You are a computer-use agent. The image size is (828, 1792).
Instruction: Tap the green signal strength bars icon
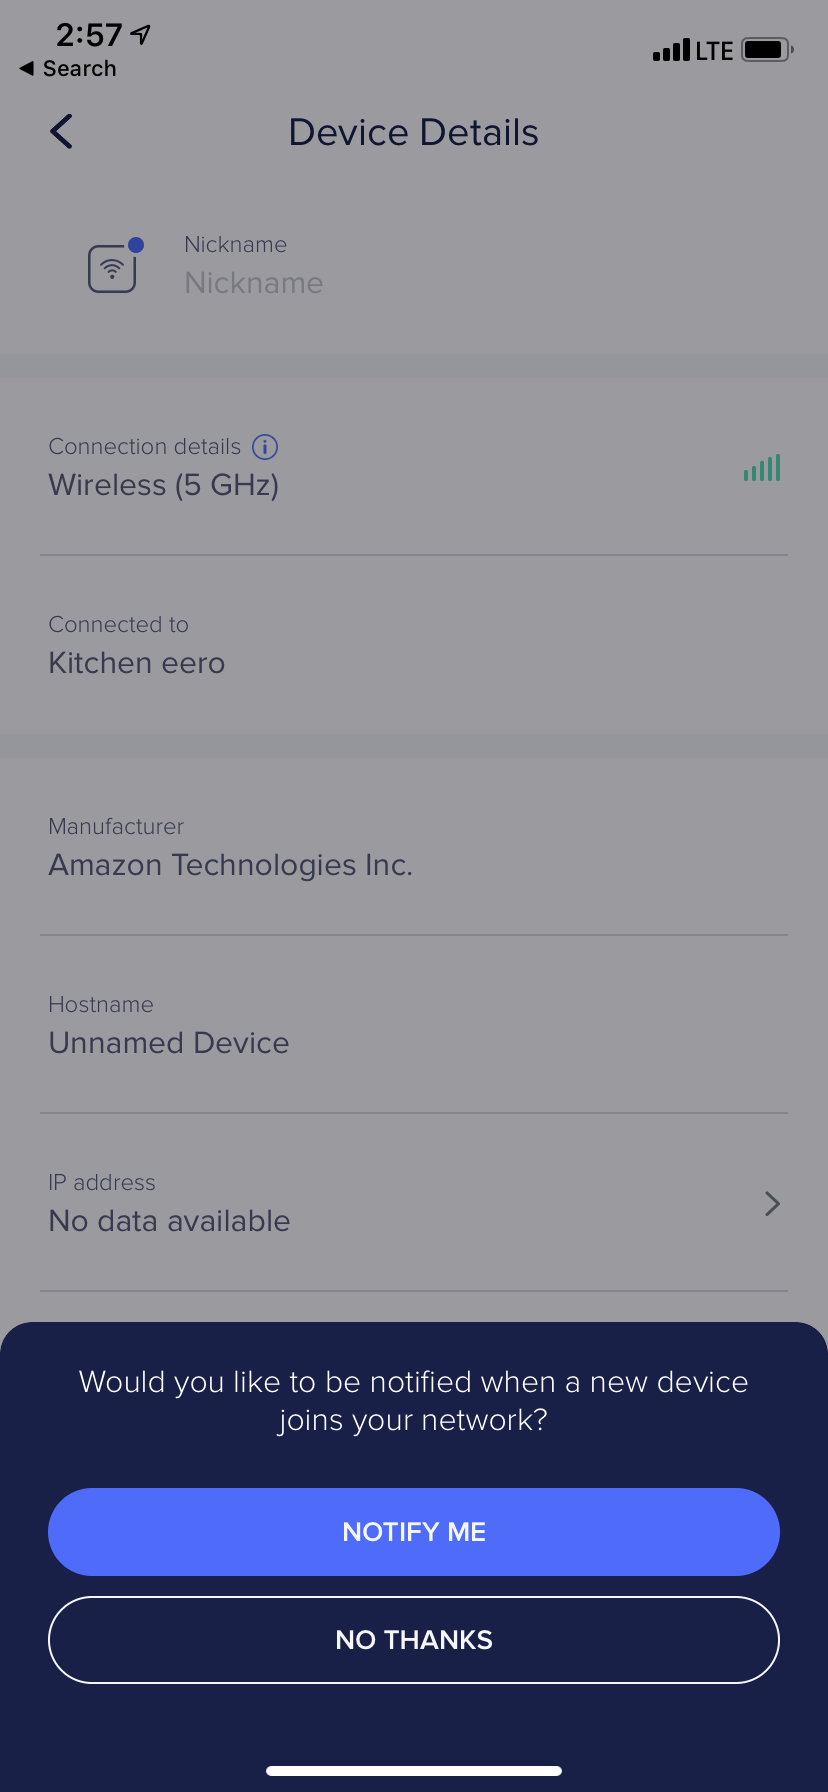tap(762, 468)
